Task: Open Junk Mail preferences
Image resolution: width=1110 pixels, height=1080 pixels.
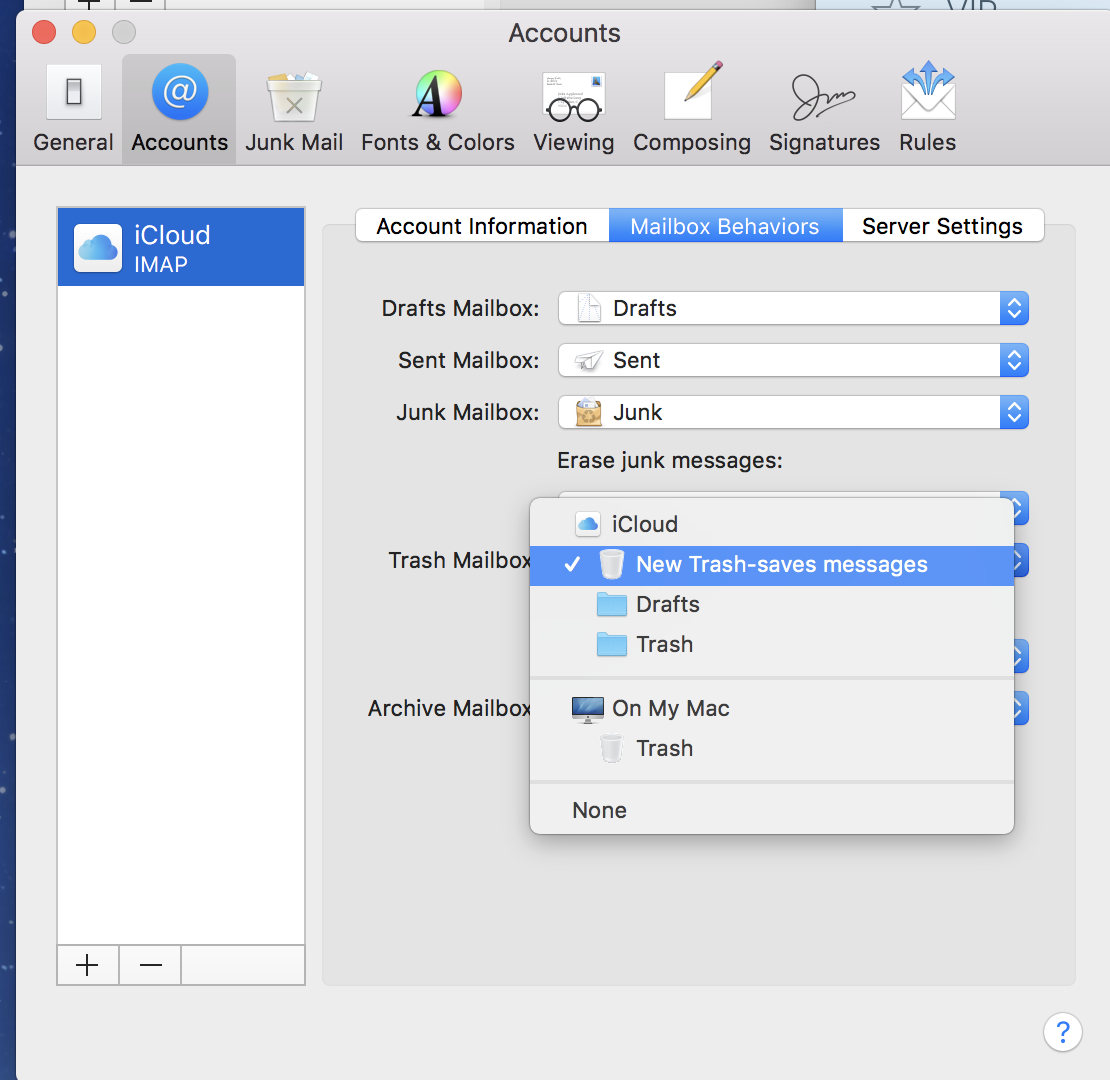Action: [294, 109]
